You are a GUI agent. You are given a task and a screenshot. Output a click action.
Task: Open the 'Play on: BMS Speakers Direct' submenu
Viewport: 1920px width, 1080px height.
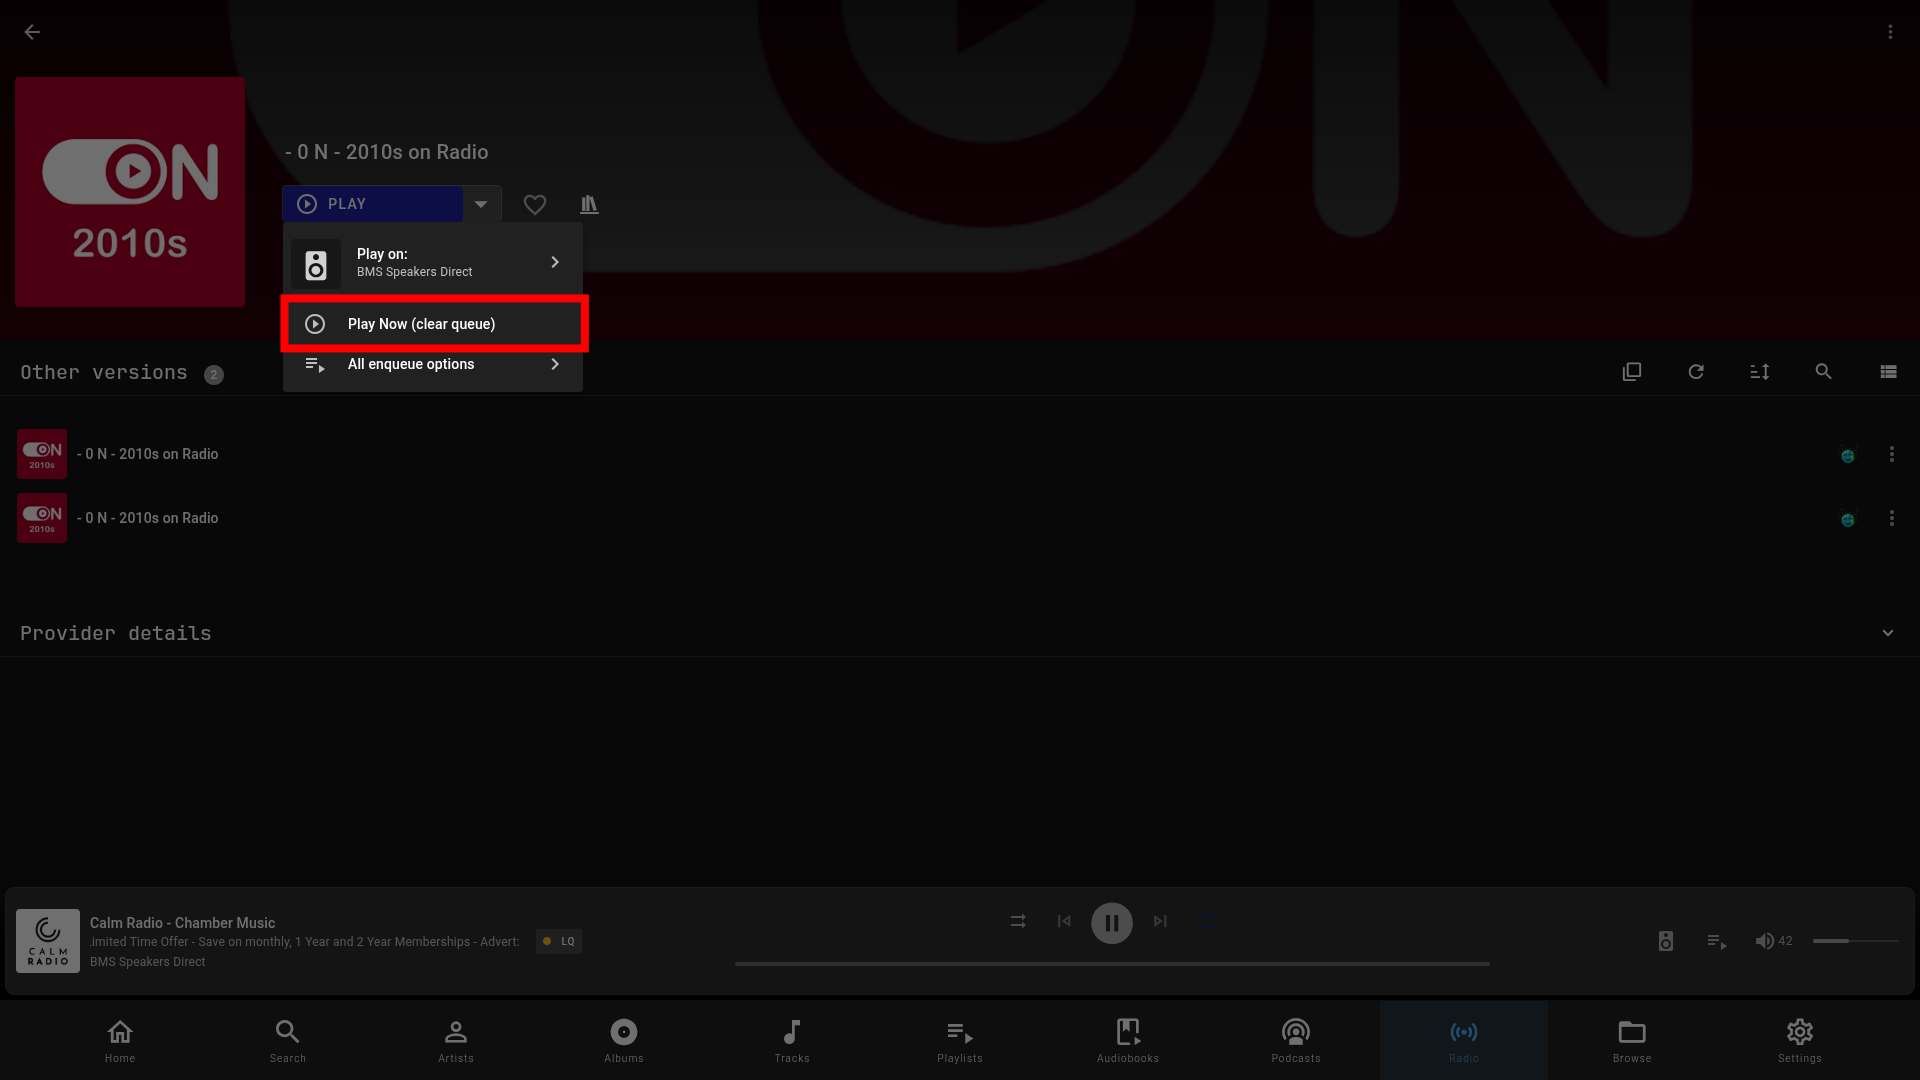click(x=433, y=262)
